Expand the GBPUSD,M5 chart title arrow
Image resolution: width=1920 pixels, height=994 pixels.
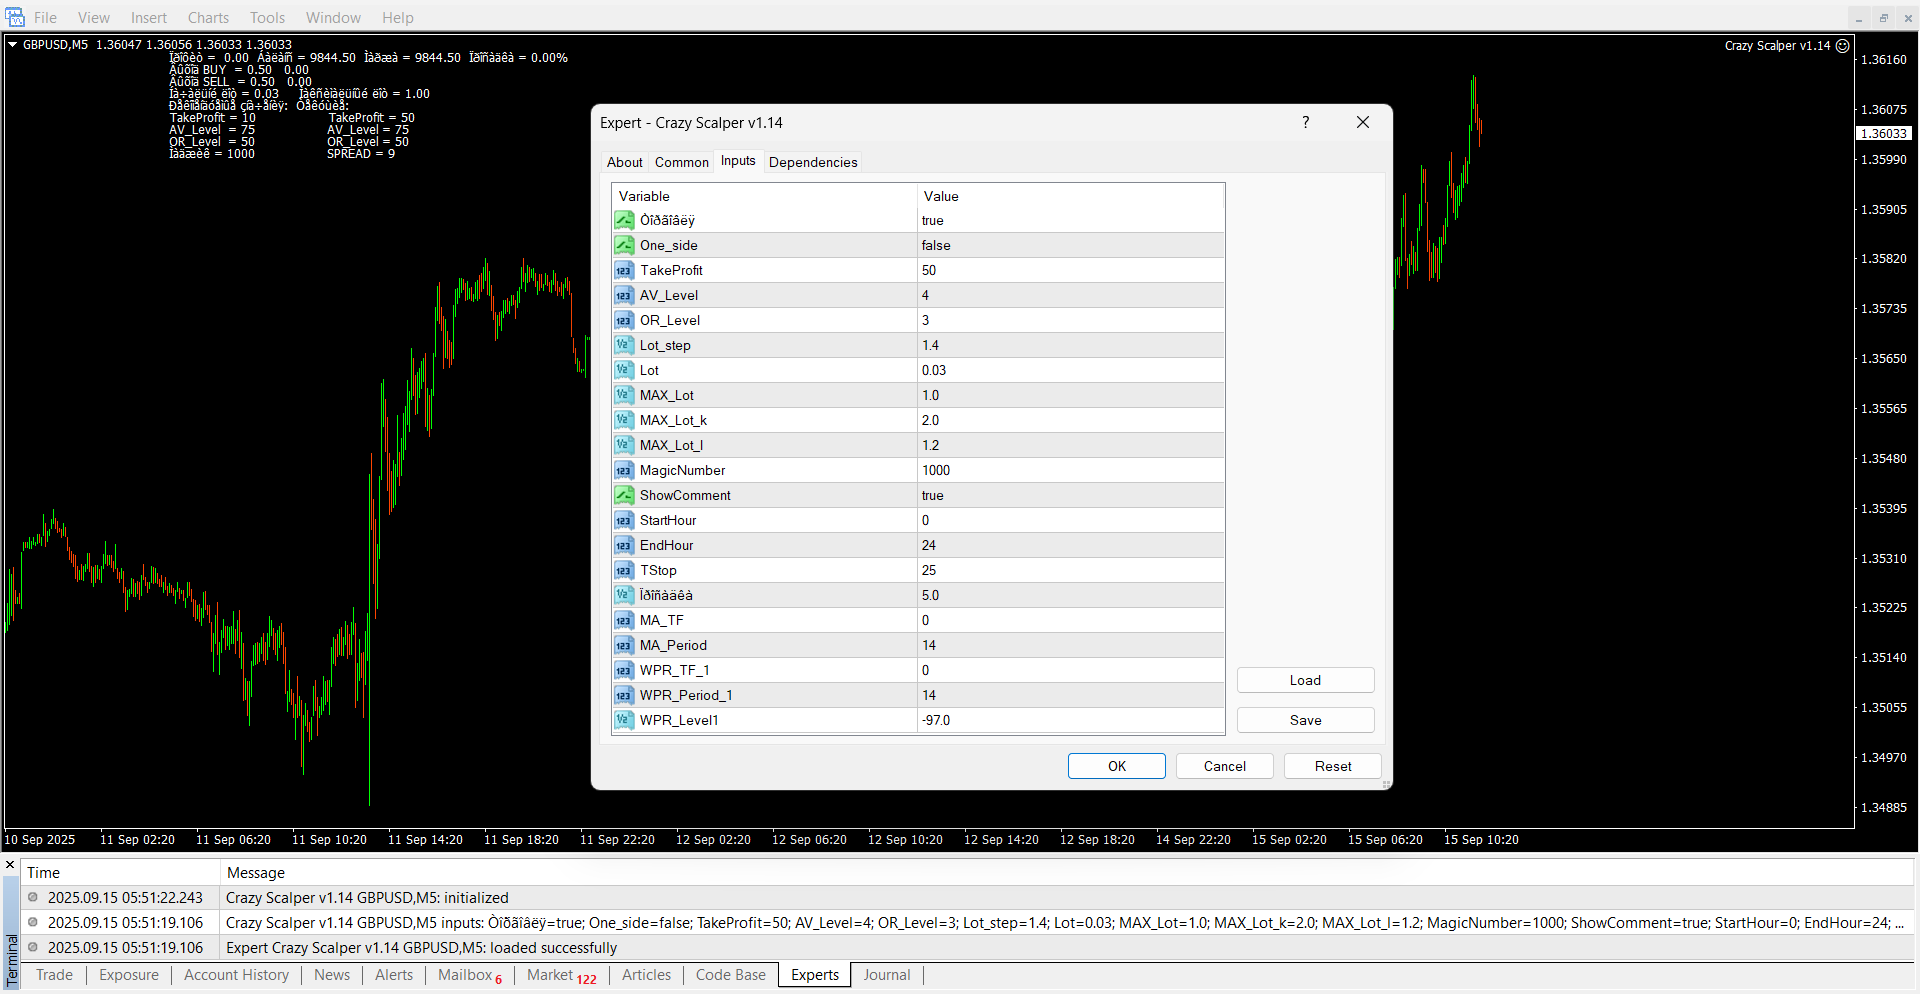click(13, 45)
